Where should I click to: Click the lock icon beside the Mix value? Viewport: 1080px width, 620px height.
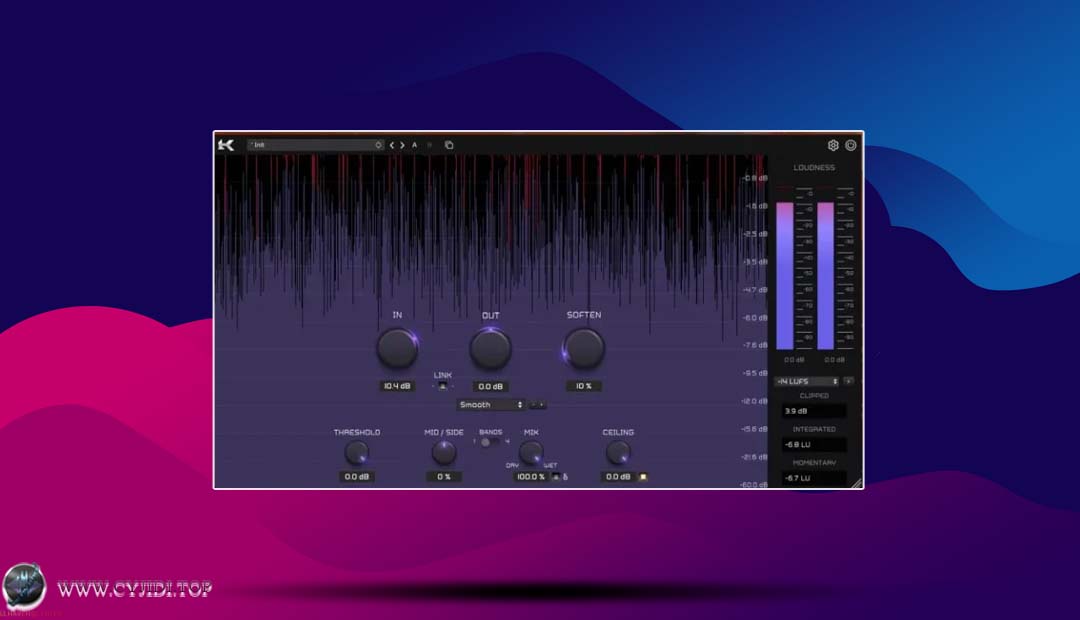565,477
